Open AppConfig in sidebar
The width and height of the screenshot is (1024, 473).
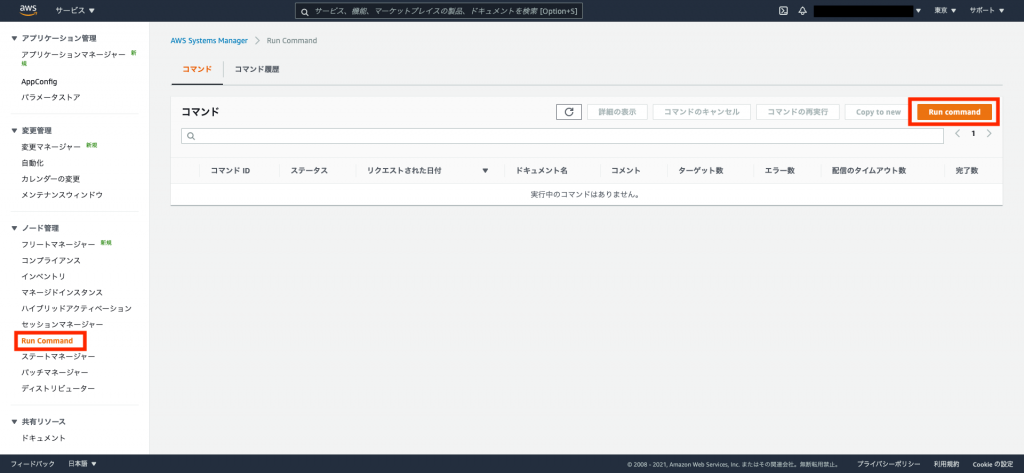pyautogui.click(x=39, y=82)
